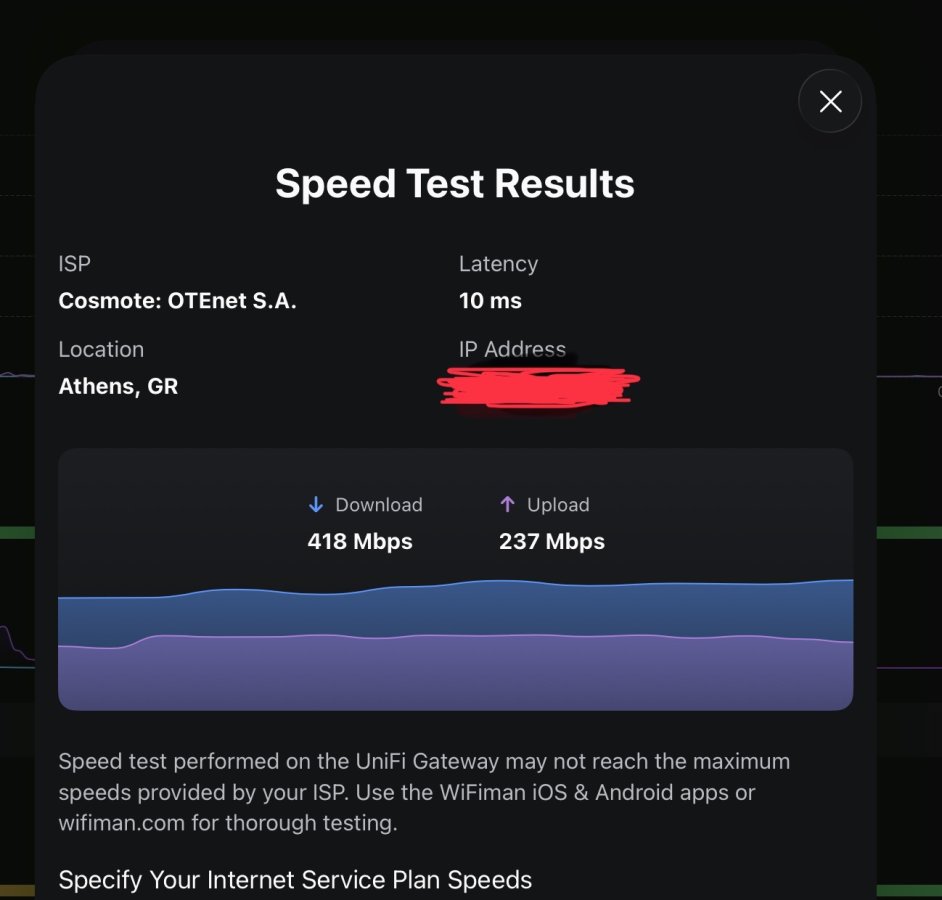Click the Upload legend label
Image resolution: width=942 pixels, height=900 pixels.
click(558, 505)
